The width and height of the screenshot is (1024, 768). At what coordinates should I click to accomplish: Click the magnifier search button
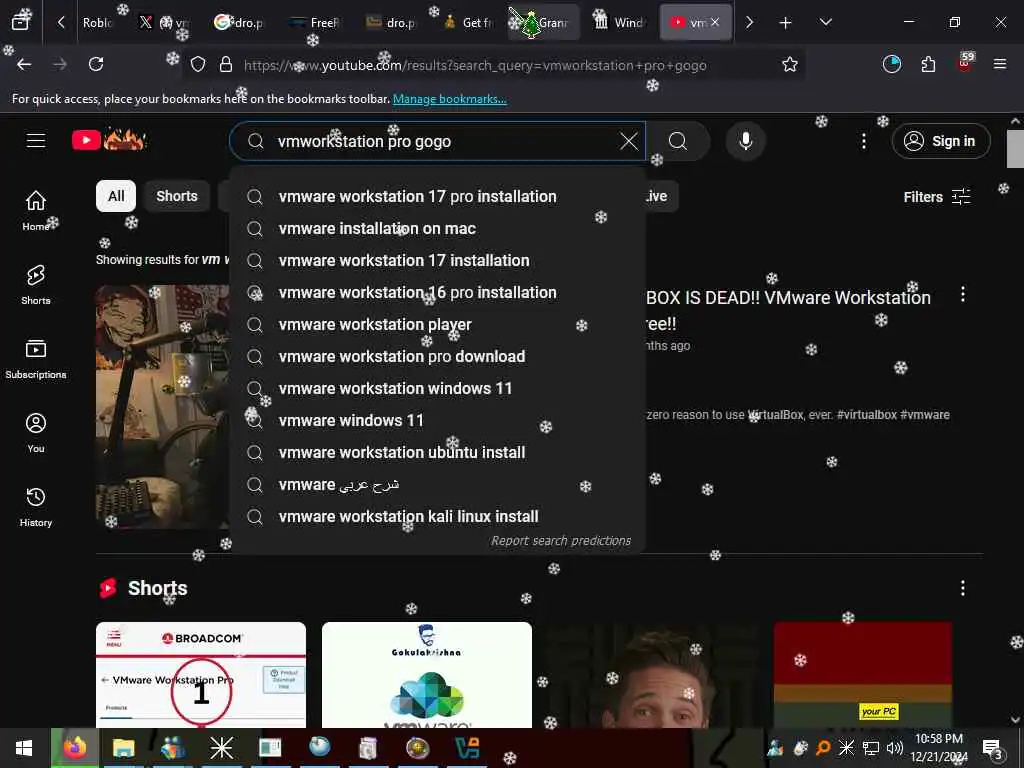tap(678, 141)
